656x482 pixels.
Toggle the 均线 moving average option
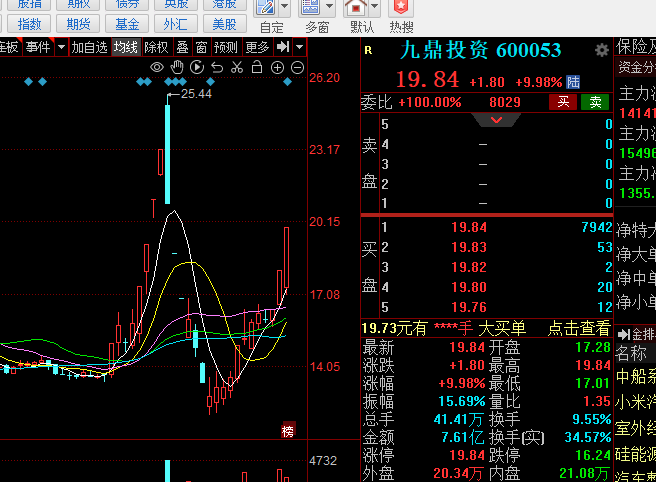tap(126, 47)
